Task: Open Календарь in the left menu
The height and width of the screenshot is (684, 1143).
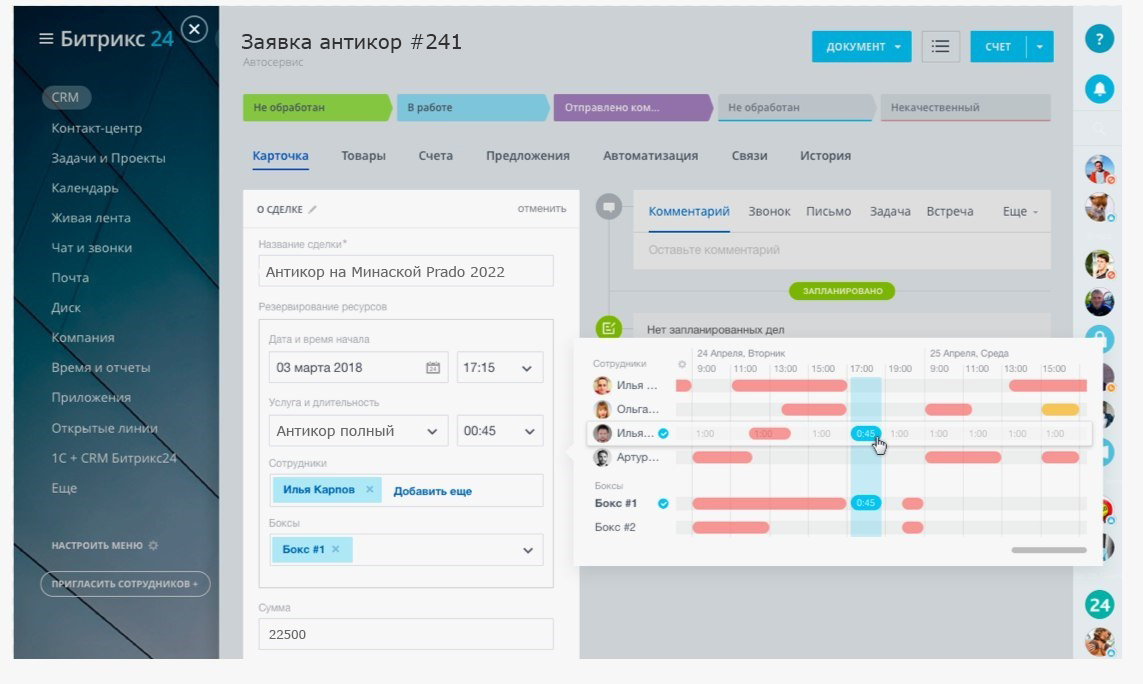Action: 85,187
